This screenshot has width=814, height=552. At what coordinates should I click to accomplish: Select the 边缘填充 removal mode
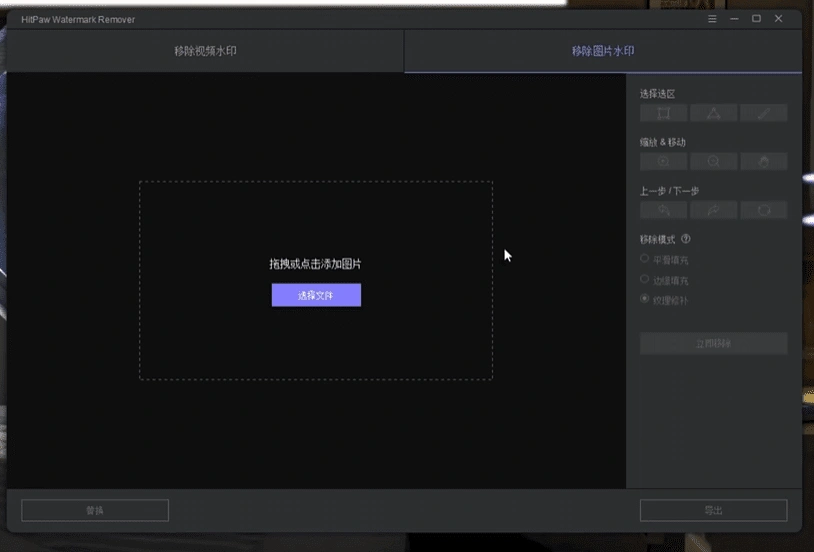(645, 279)
